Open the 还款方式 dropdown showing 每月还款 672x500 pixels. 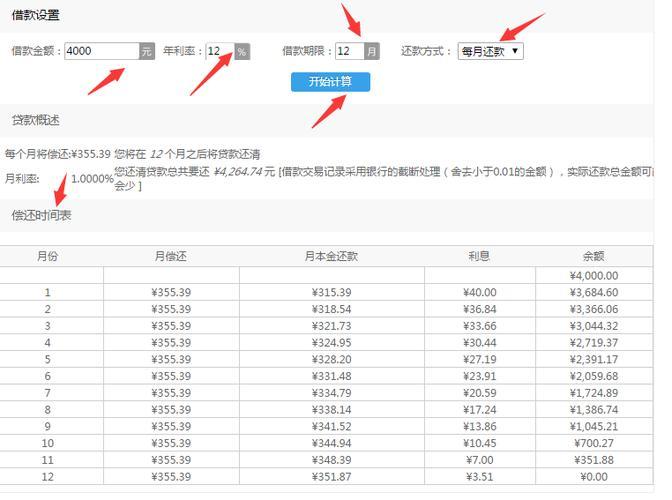491,51
